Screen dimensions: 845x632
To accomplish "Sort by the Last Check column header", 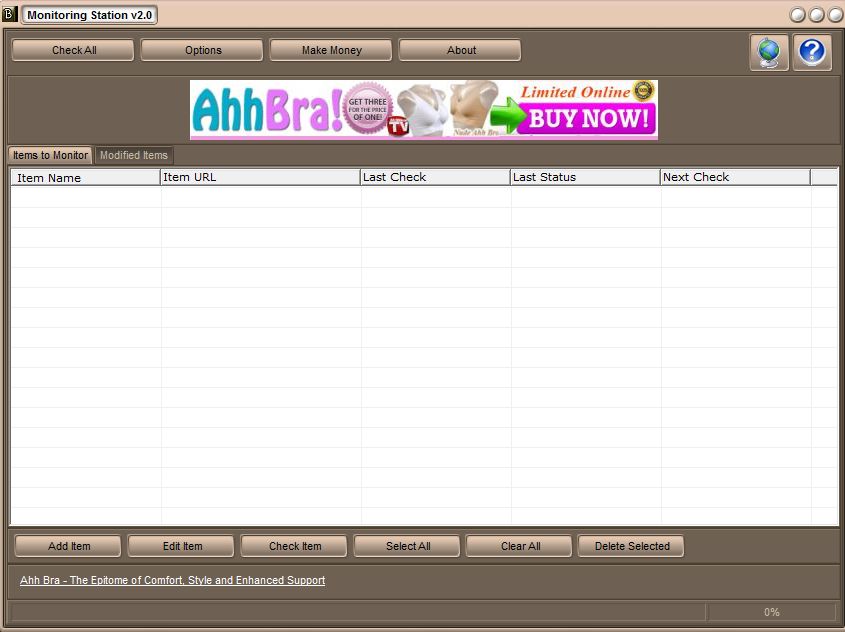I will tap(435, 177).
